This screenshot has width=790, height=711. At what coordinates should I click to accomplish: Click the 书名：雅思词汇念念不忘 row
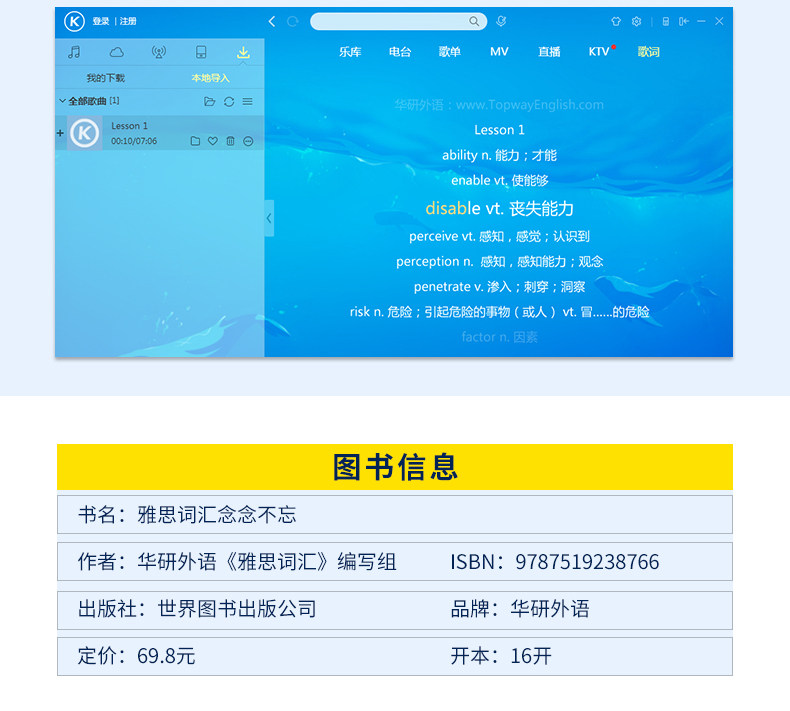395,514
